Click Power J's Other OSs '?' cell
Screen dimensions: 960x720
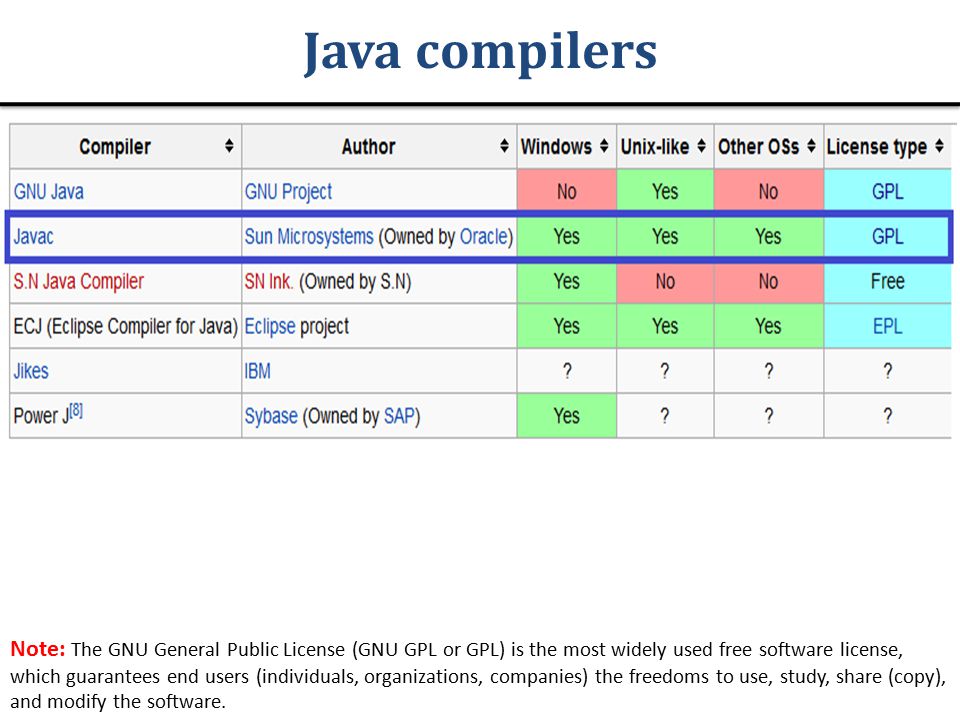click(768, 416)
